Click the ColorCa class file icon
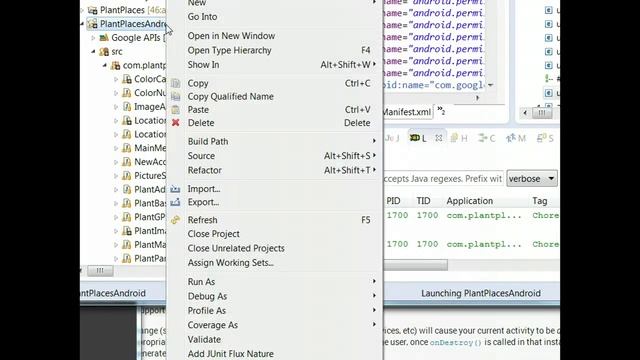 click(127, 79)
